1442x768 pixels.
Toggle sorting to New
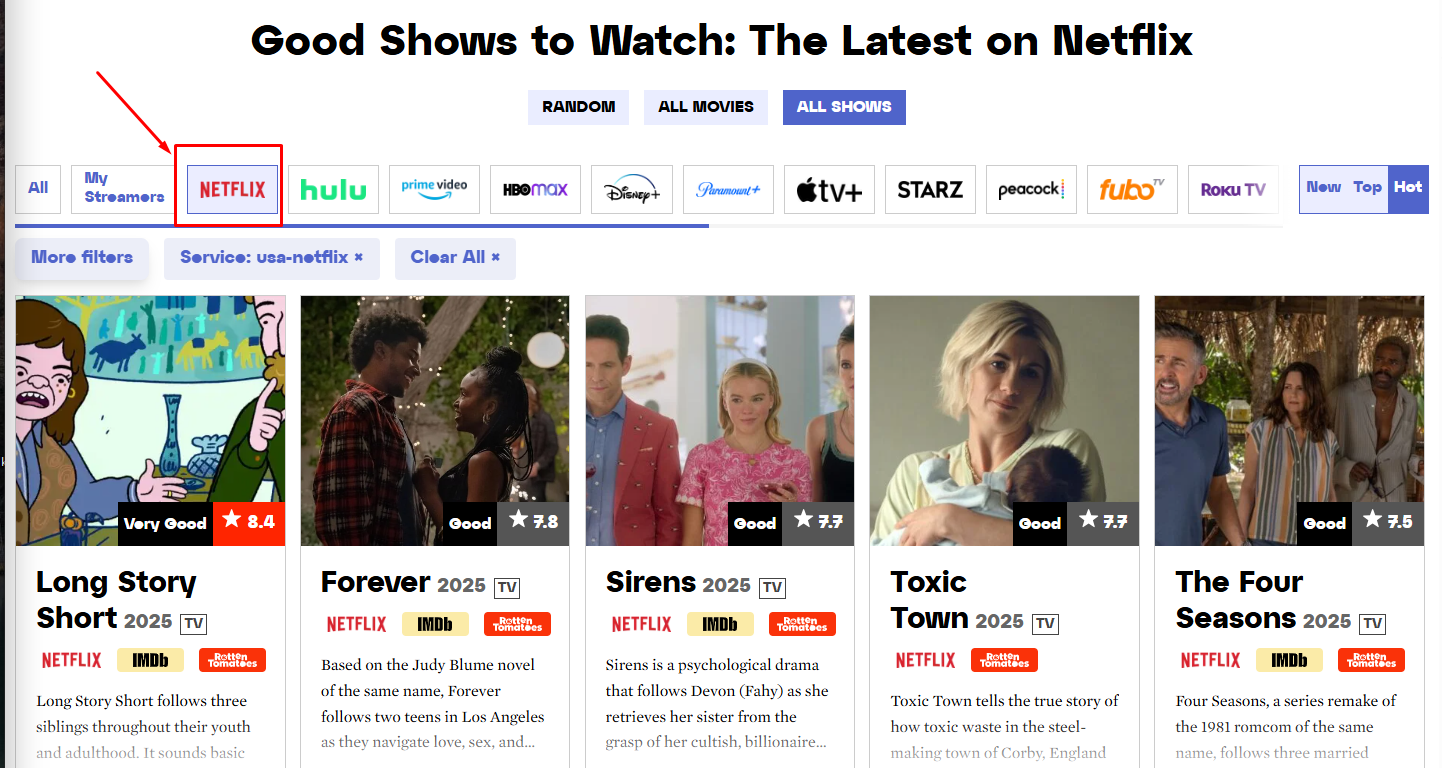coord(1323,187)
